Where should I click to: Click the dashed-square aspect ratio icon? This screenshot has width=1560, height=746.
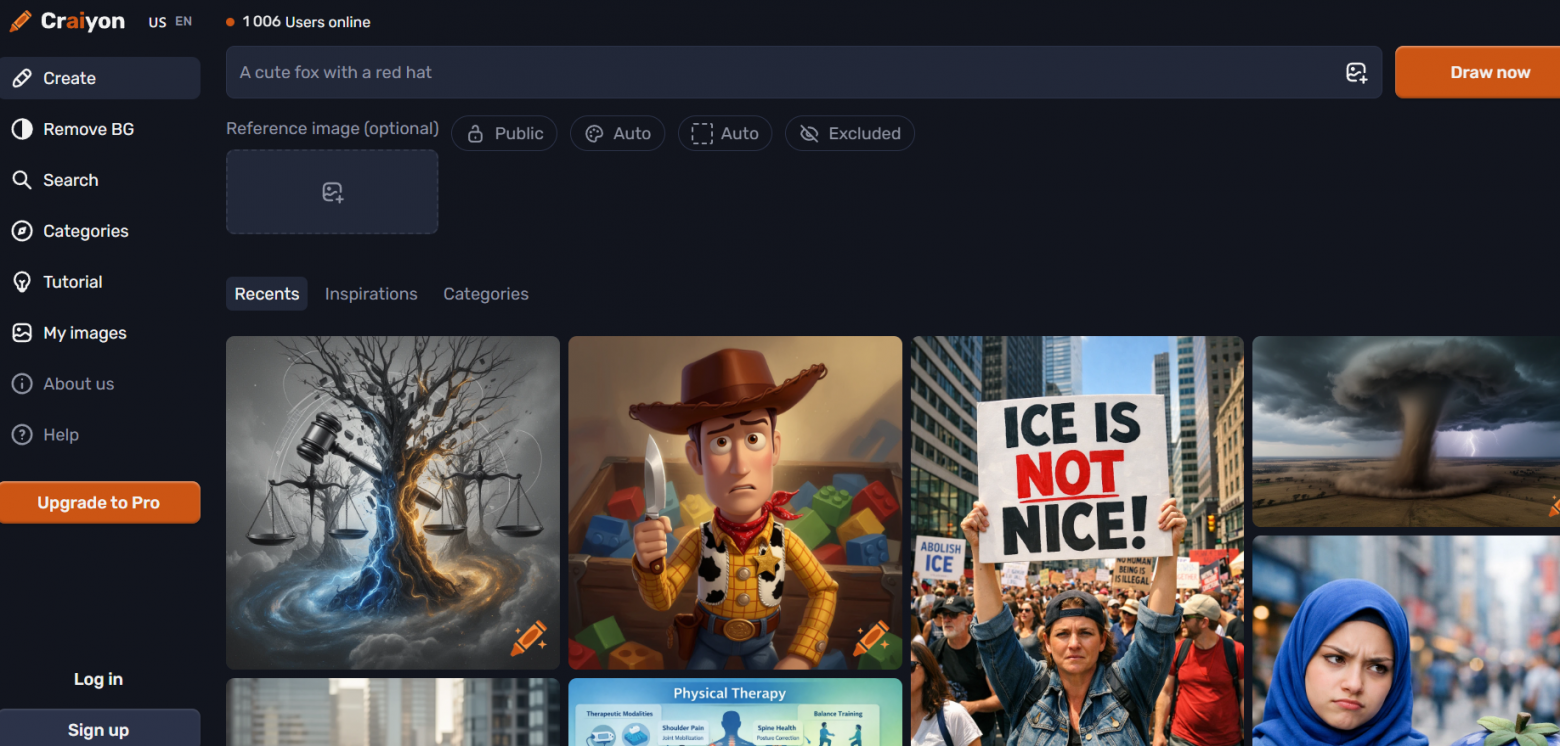tap(702, 134)
